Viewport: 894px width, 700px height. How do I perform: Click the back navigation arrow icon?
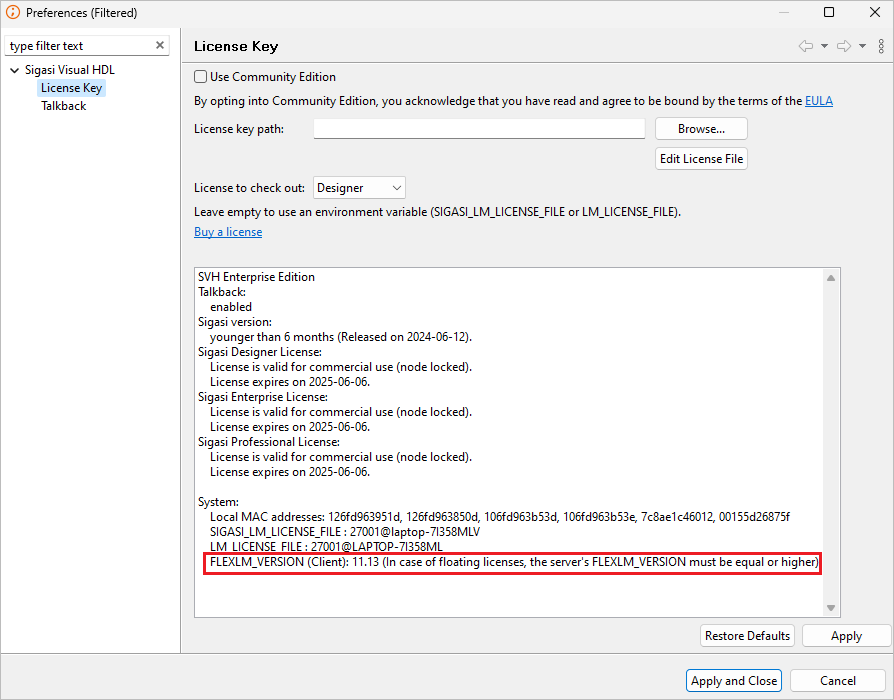point(806,46)
